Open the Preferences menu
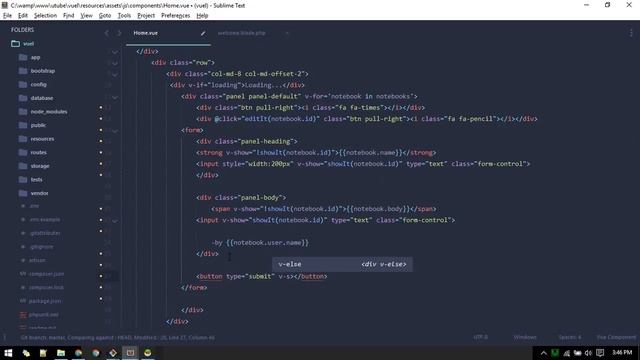 tap(176, 16)
